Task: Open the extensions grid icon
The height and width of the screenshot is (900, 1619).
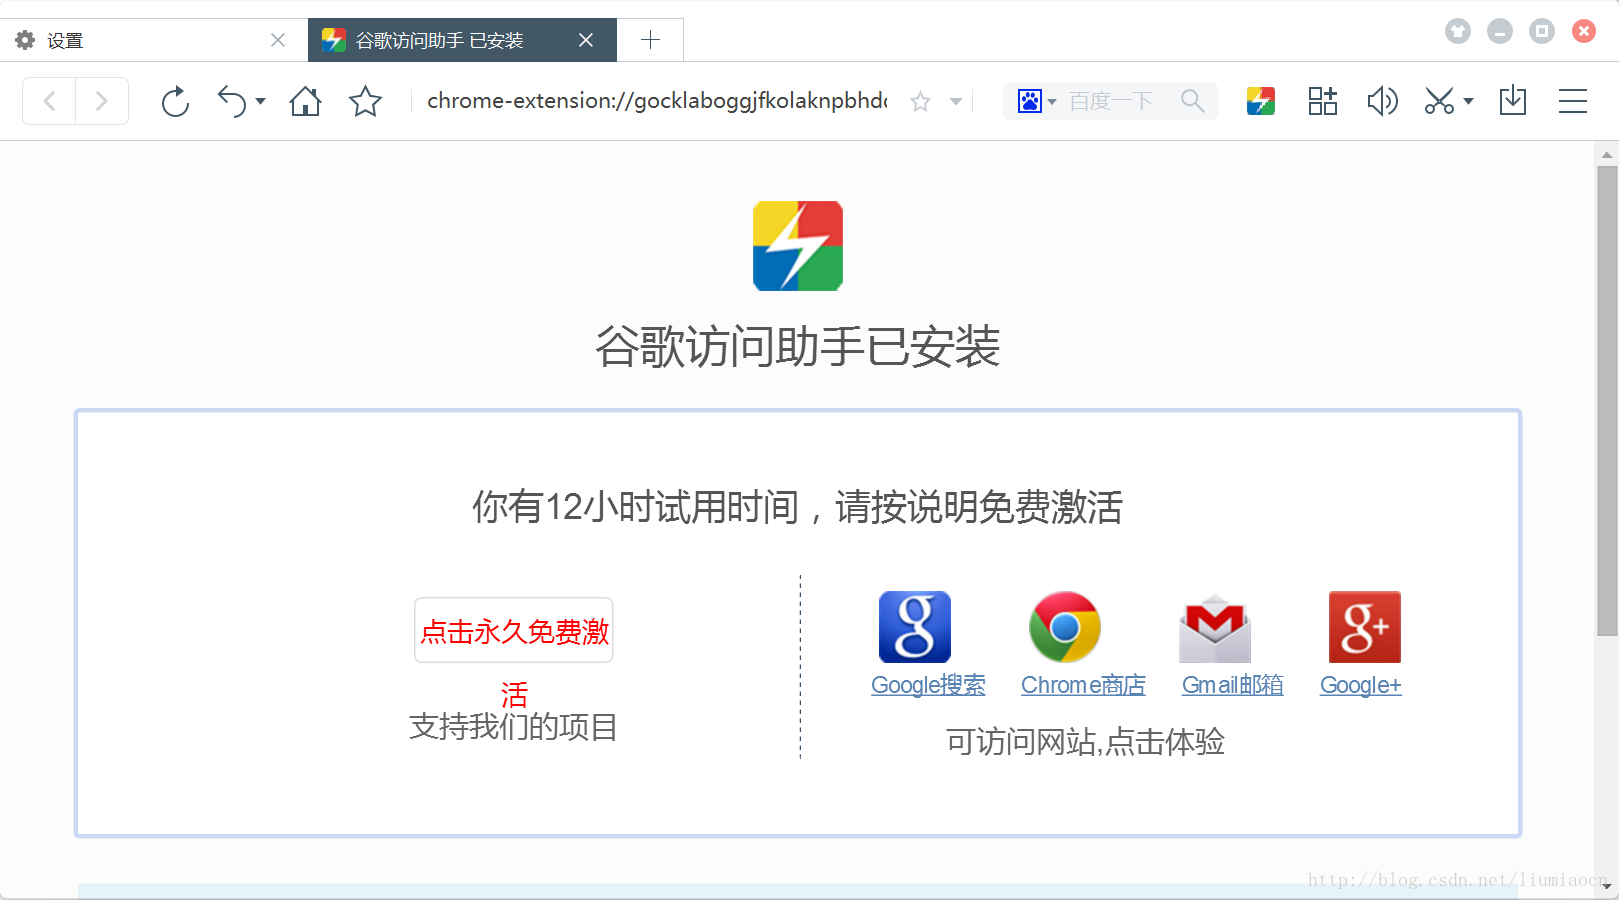Action: [1323, 101]
